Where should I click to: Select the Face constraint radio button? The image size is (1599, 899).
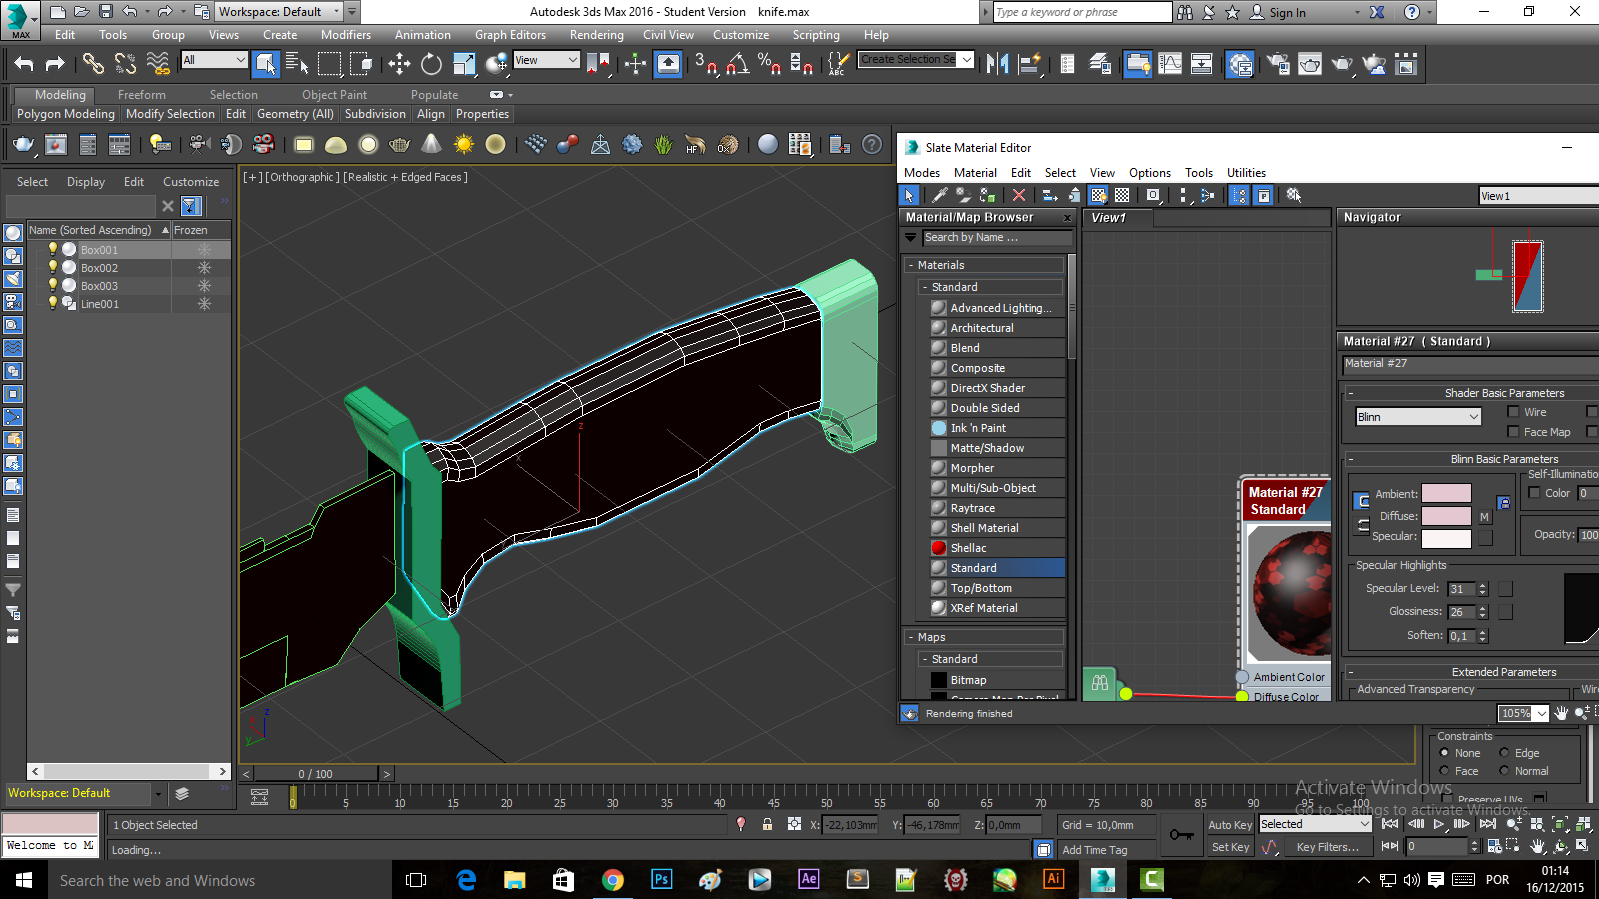pos(1444,771)
